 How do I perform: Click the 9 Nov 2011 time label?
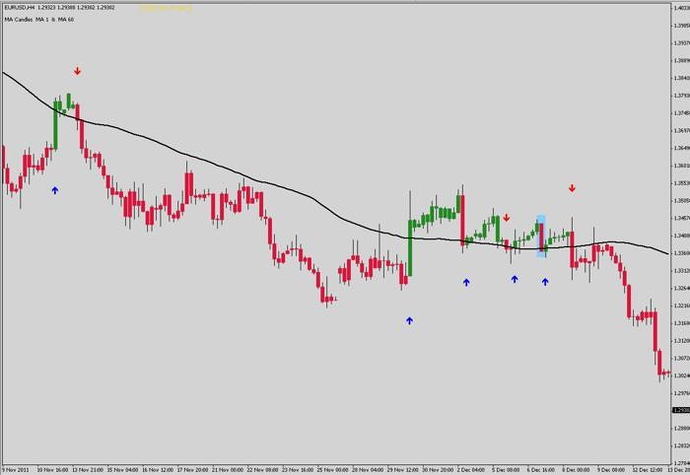pyautogui.click(x=16, y=469)
